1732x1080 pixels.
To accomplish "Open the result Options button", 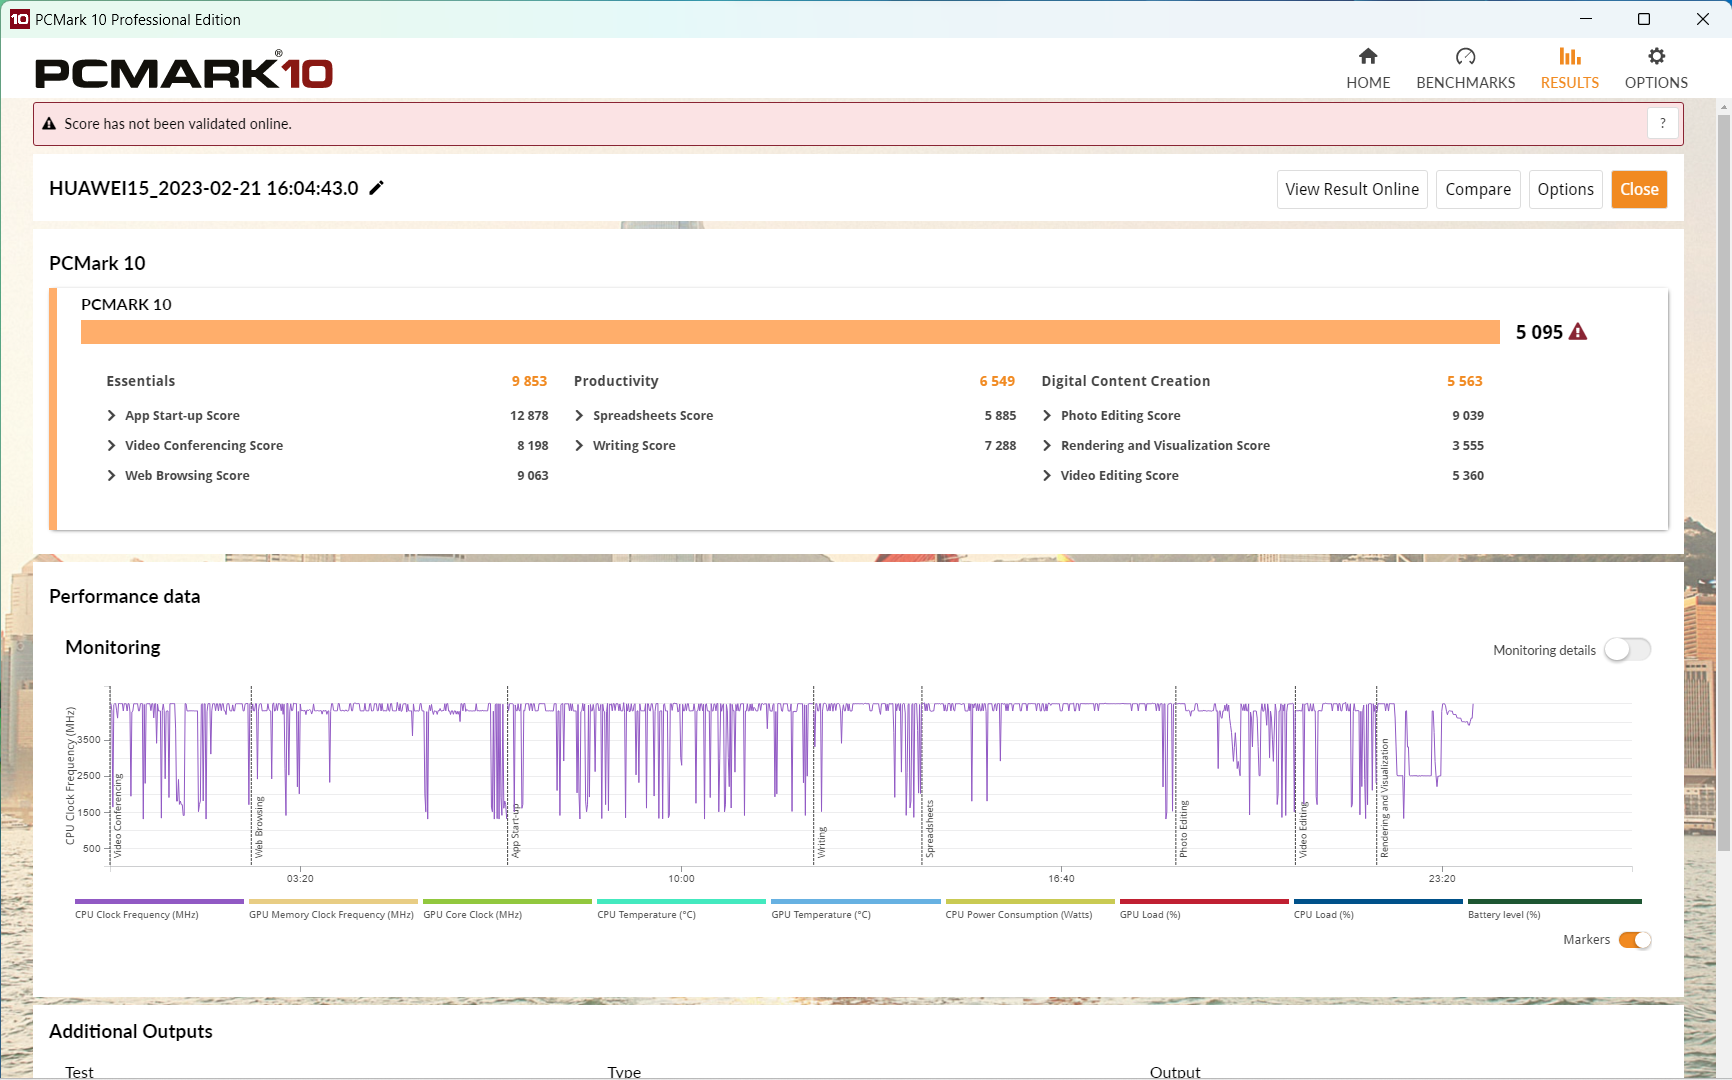I will click(1566, 189).
